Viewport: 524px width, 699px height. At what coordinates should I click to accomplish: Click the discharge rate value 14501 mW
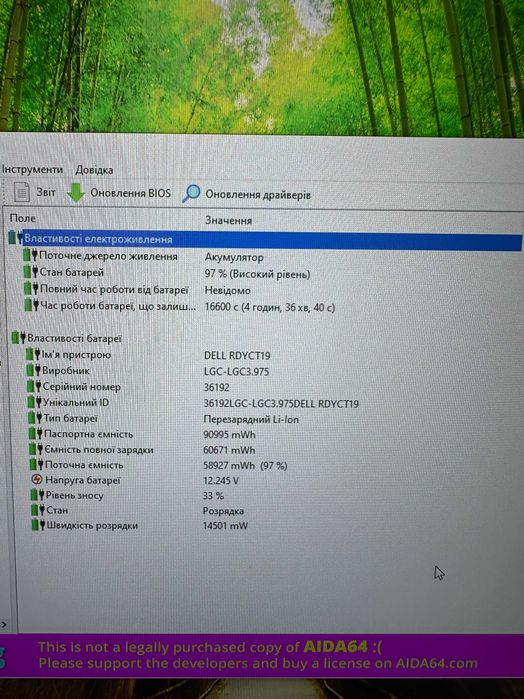tap(225, 526)
